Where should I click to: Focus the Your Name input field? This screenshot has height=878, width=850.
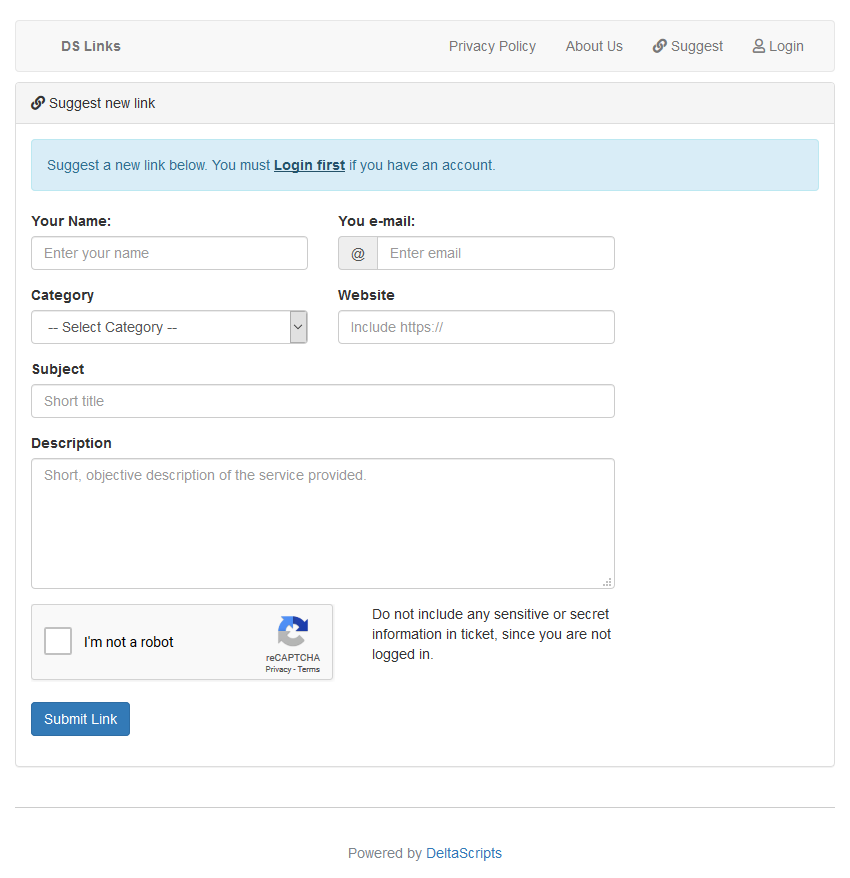[x=169, y=253]
